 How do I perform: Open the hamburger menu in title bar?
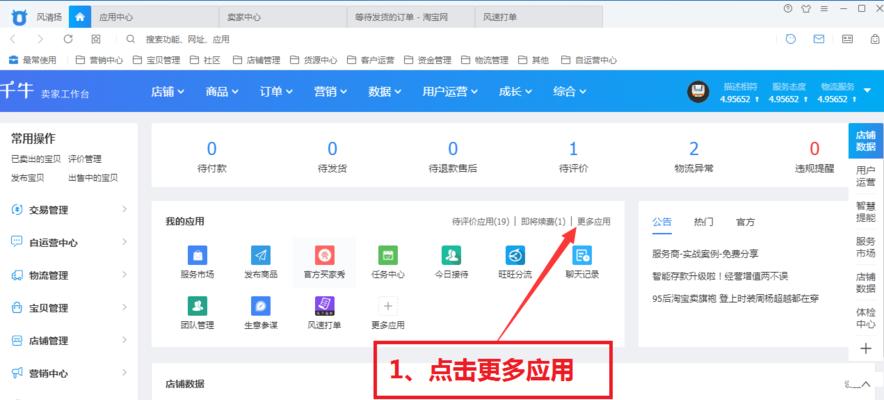(824, 8)
